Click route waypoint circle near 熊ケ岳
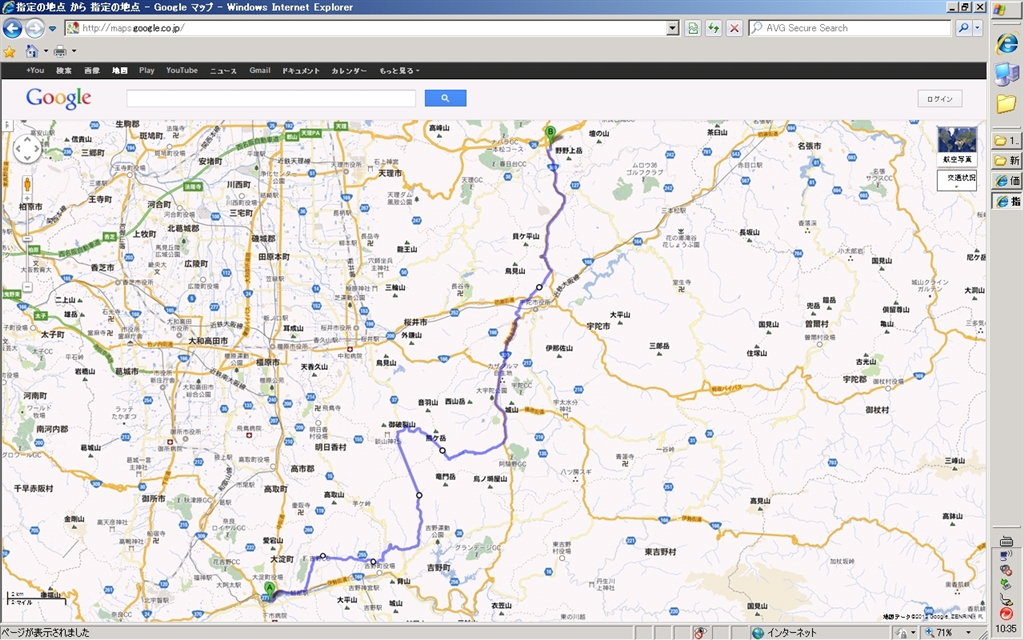 click(x=442, y=451)
